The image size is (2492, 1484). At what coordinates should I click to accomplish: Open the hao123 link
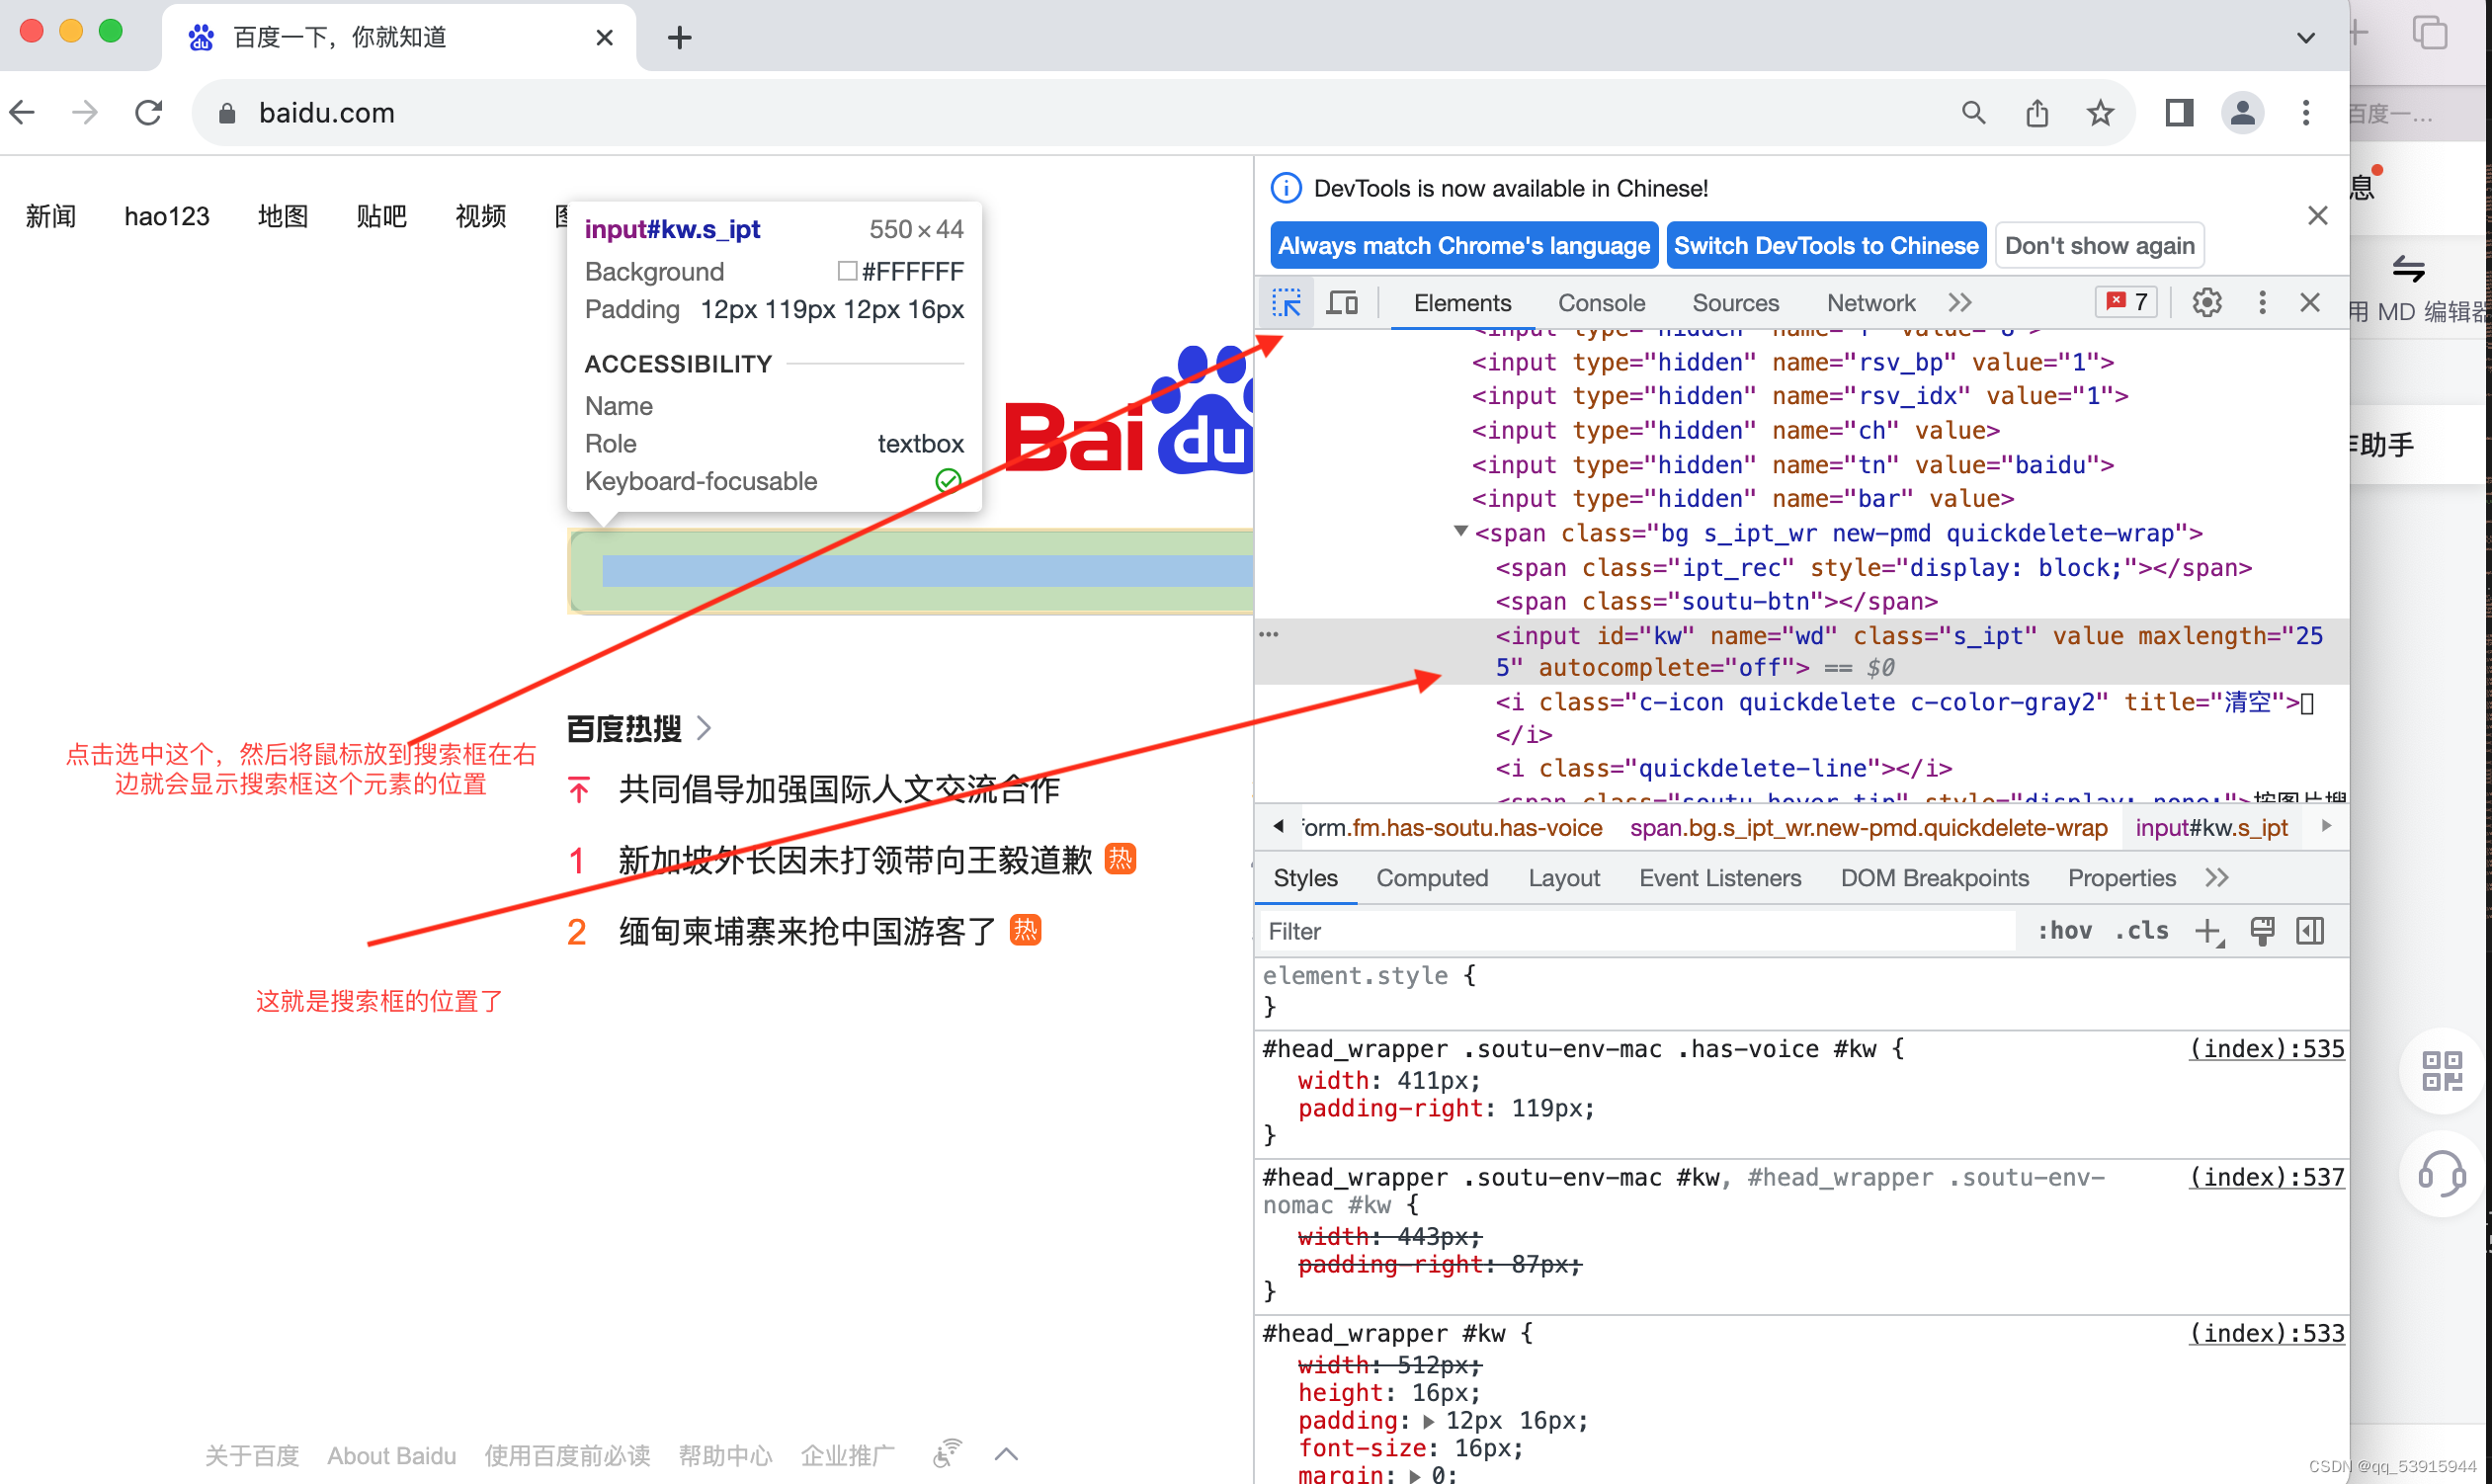[x=166, y=216]
